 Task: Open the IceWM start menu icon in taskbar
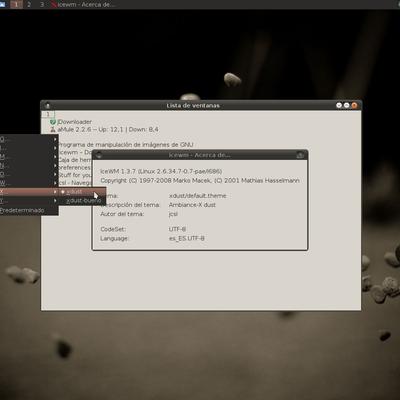3,4
